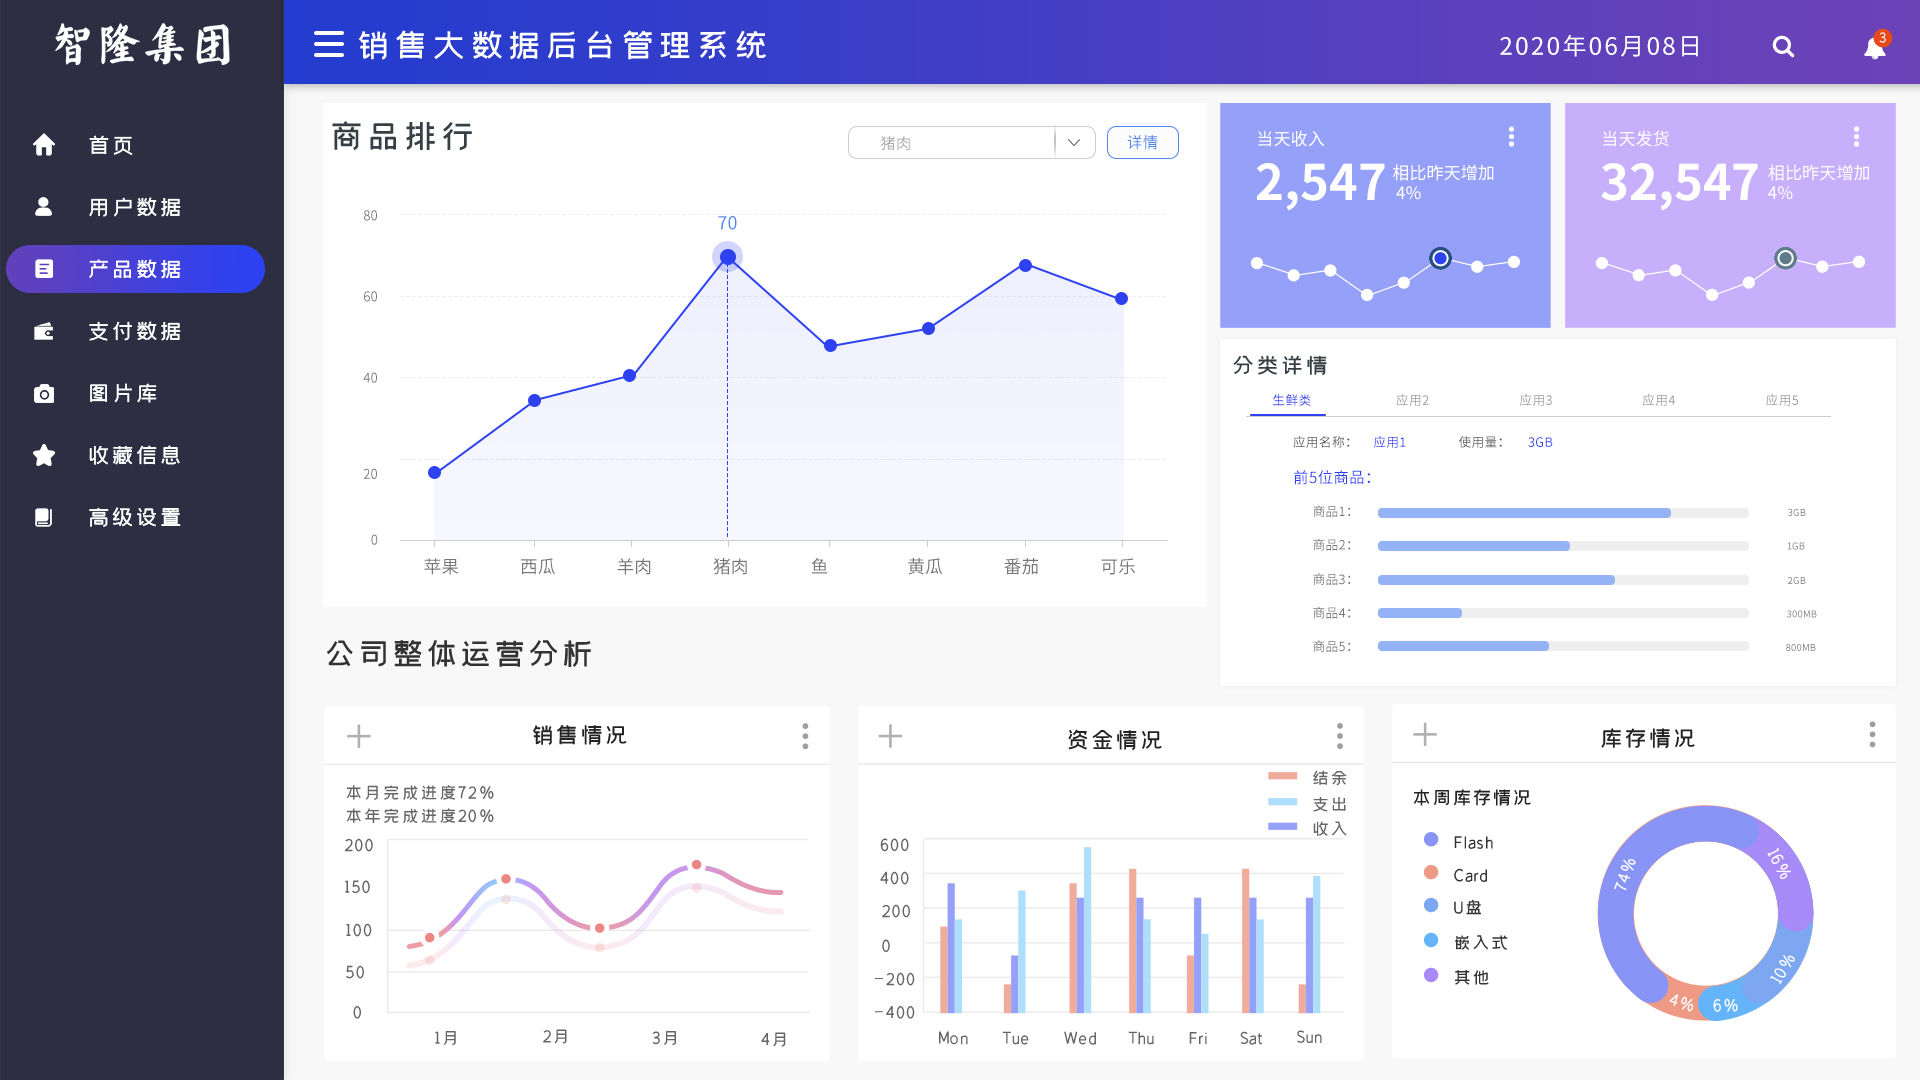Open the search magnifier icon

click(x=1783, y=47)
